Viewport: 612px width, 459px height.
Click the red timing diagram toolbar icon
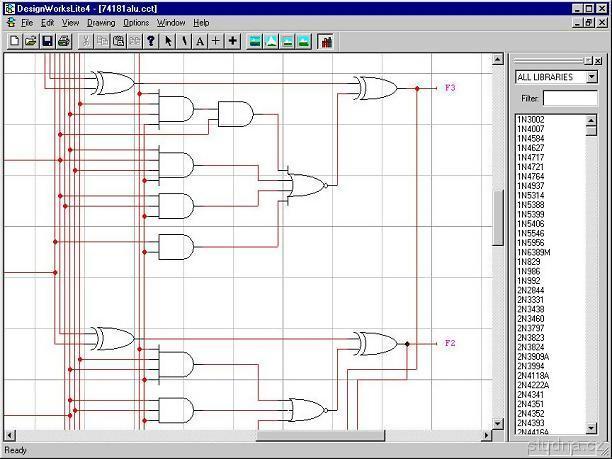click(326, 41)
